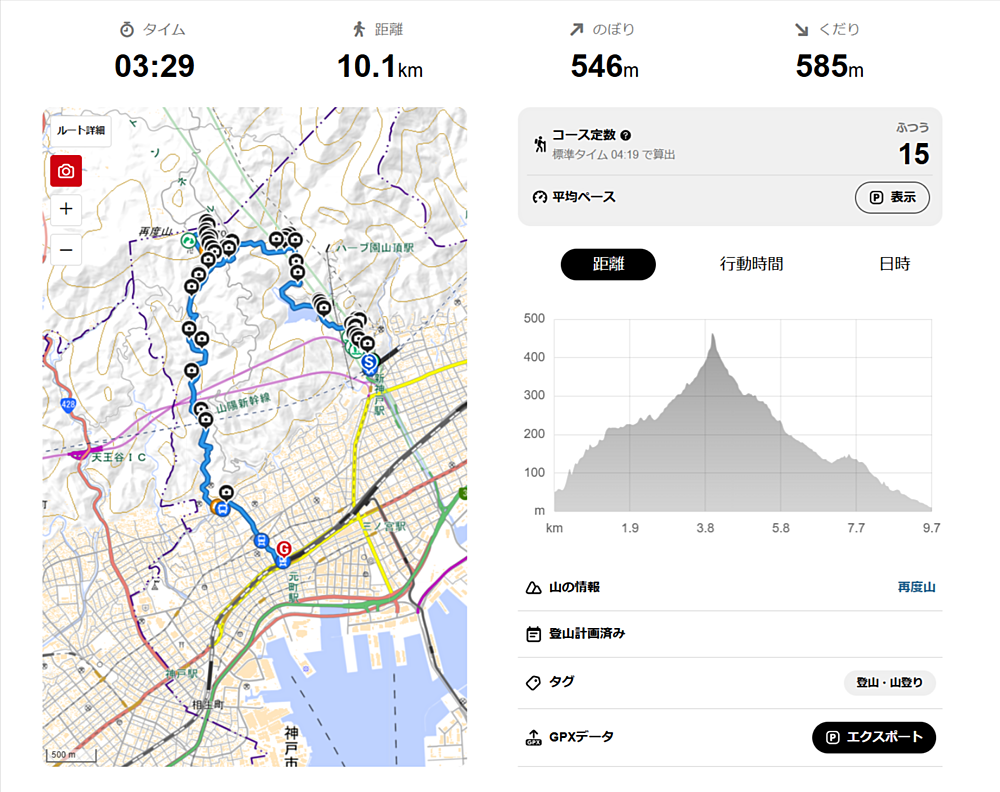The image size is (1000, 792).
Task: Open ルート詳細 route details button
Action: pos(80,131)
